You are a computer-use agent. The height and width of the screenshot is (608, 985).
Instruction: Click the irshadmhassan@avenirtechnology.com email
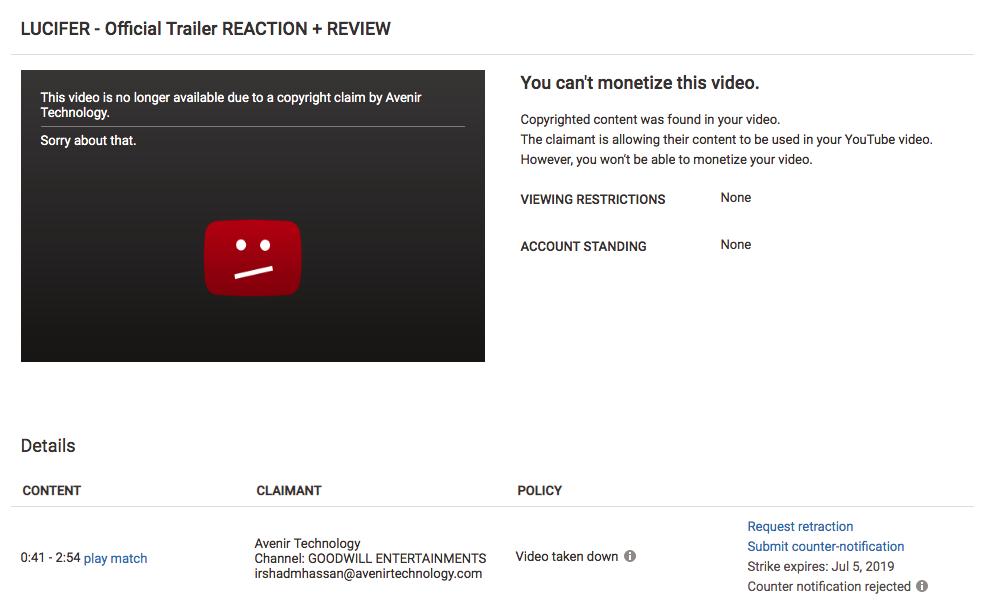pyautogui.click(x=368, y=573)
